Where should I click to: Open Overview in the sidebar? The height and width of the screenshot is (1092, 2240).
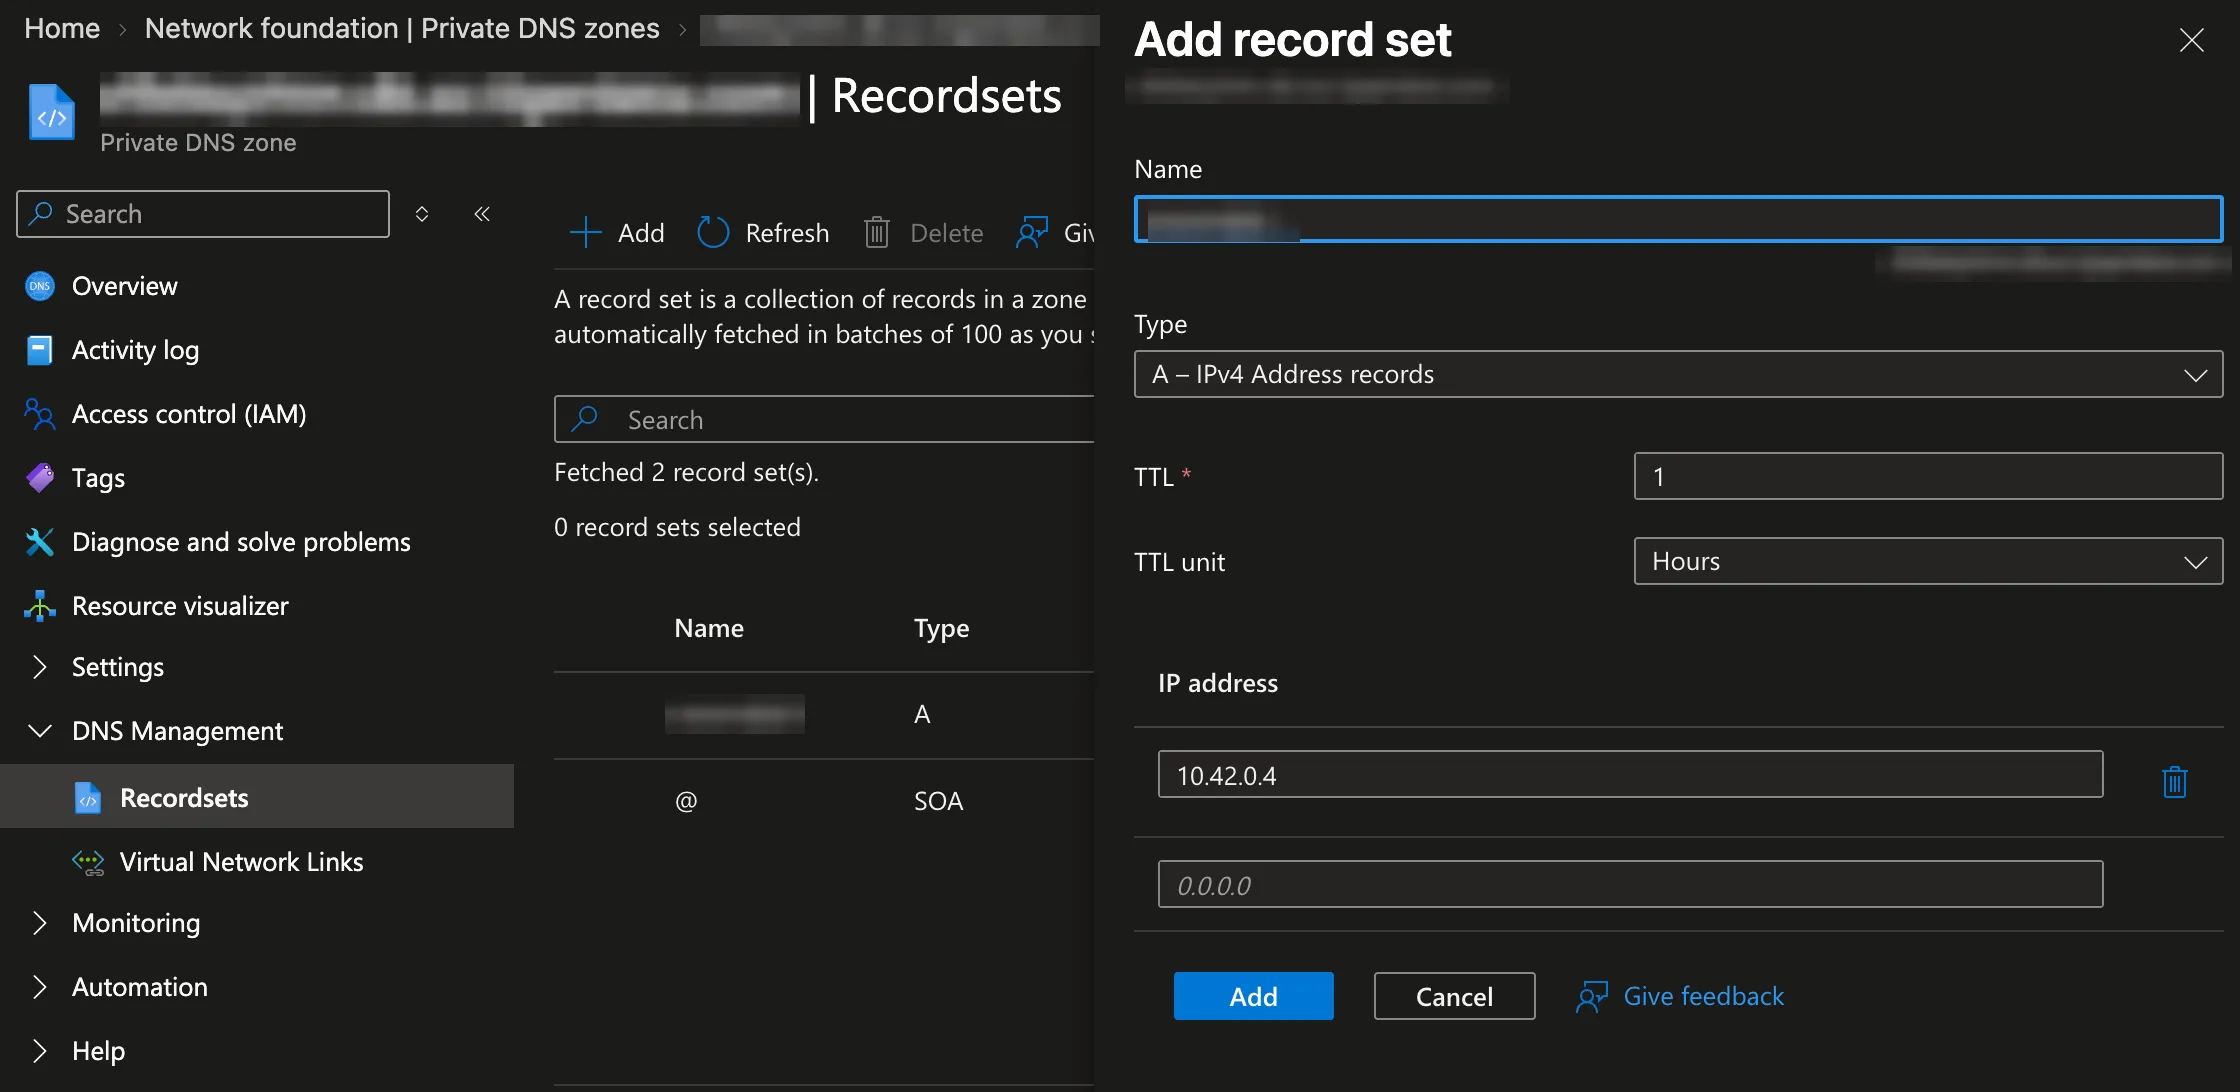[x=124, y=286]
